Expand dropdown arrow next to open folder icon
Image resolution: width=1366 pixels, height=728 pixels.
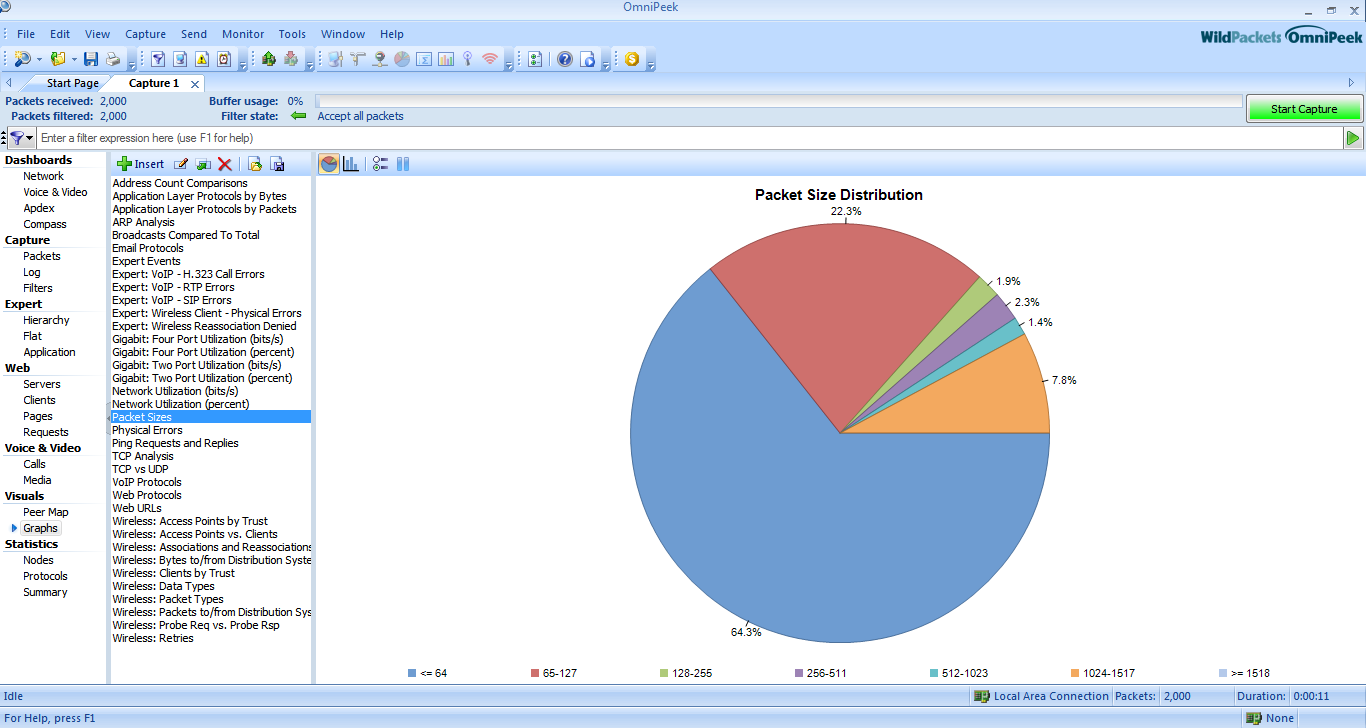pos(74,60)
